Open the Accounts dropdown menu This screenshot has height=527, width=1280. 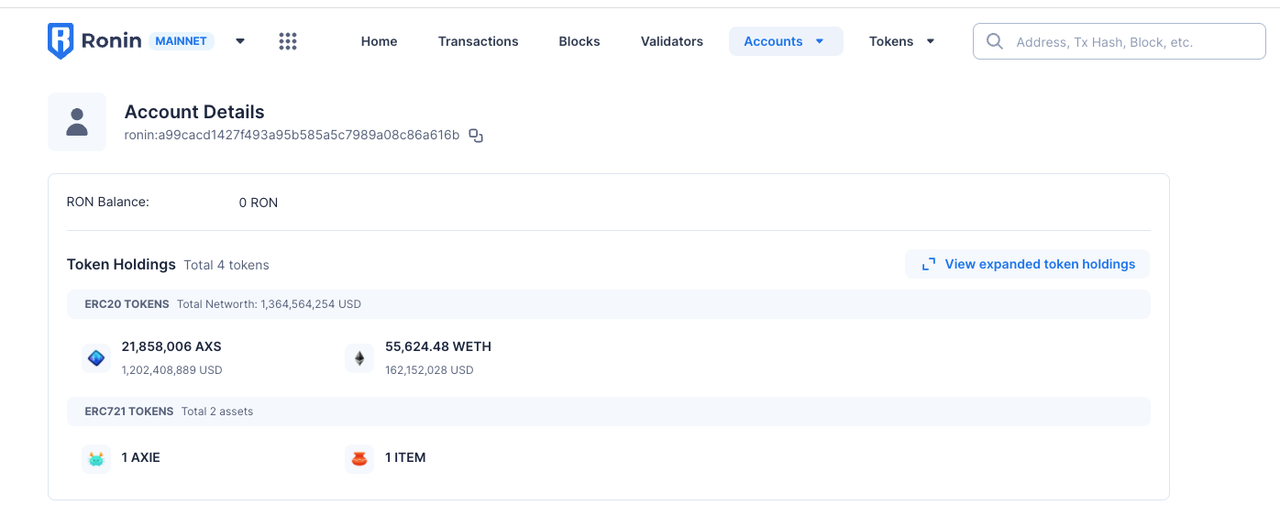785,41
